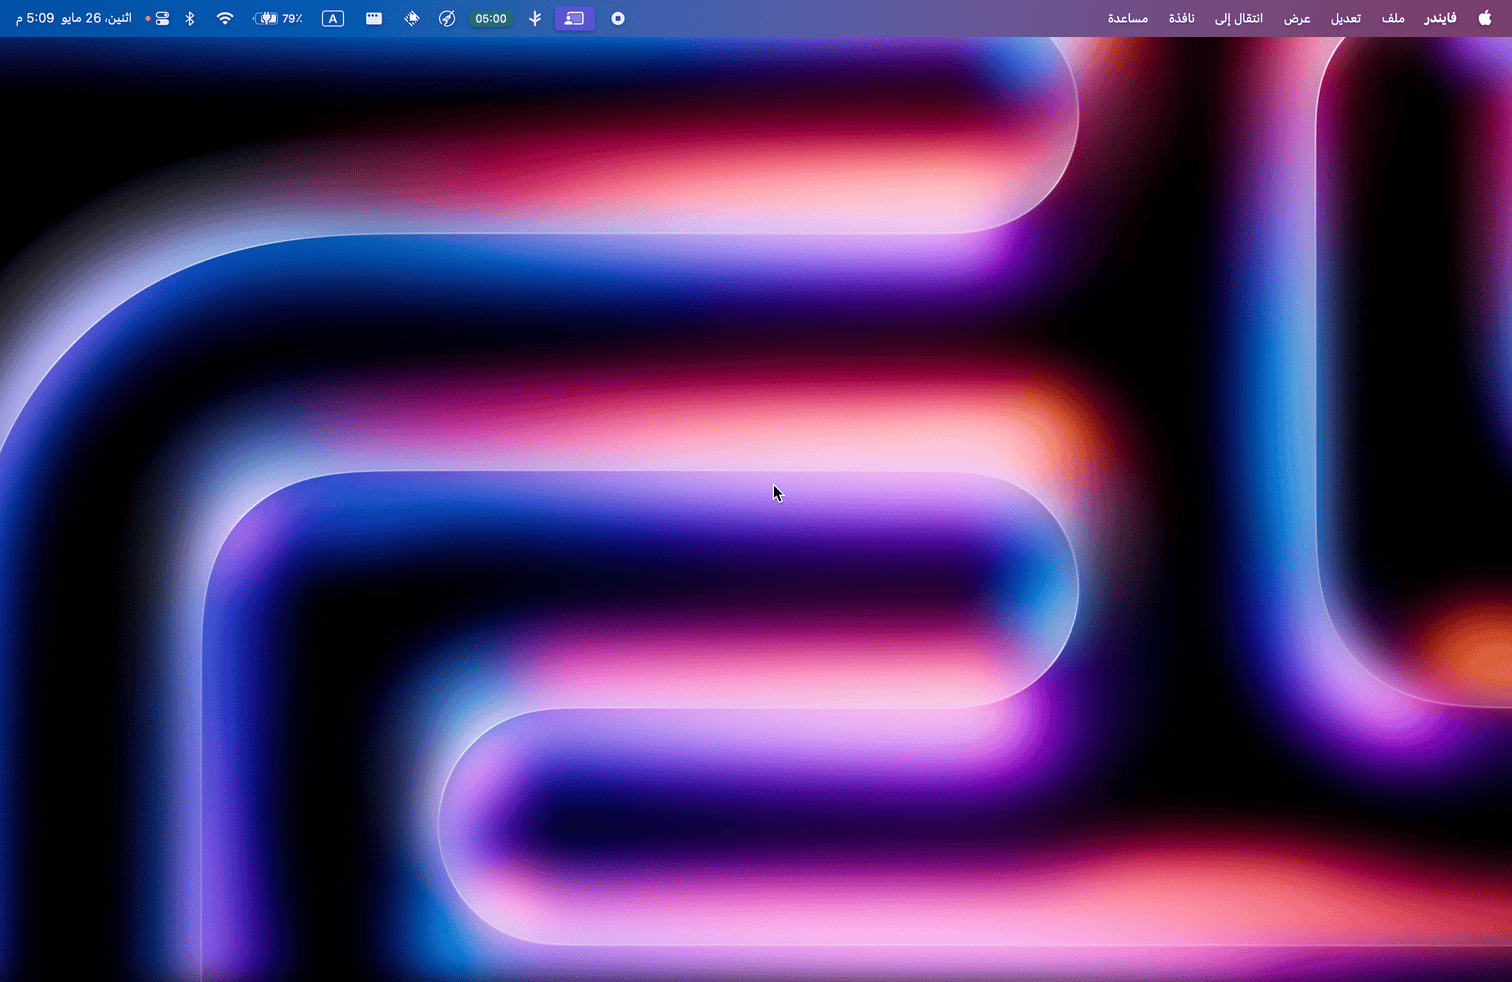Open the ملف (File) menu
1512x982 pixels.
[x=1393, y=18]
